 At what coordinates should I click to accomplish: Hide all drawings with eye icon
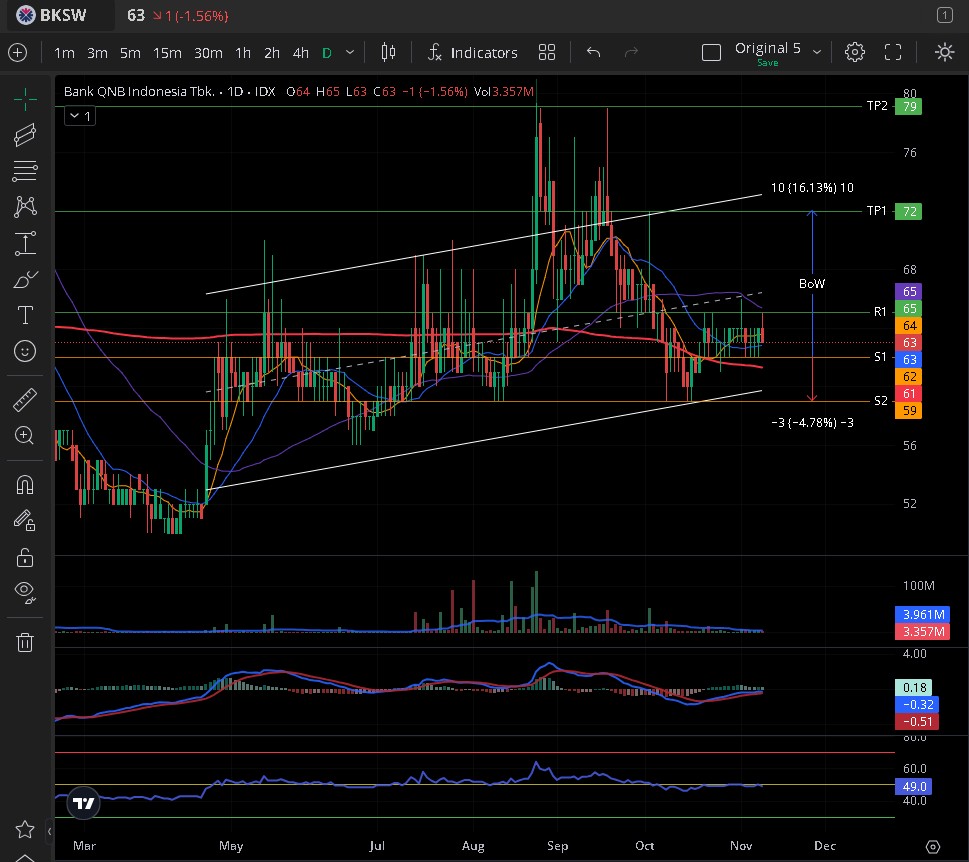pos(25,592)
